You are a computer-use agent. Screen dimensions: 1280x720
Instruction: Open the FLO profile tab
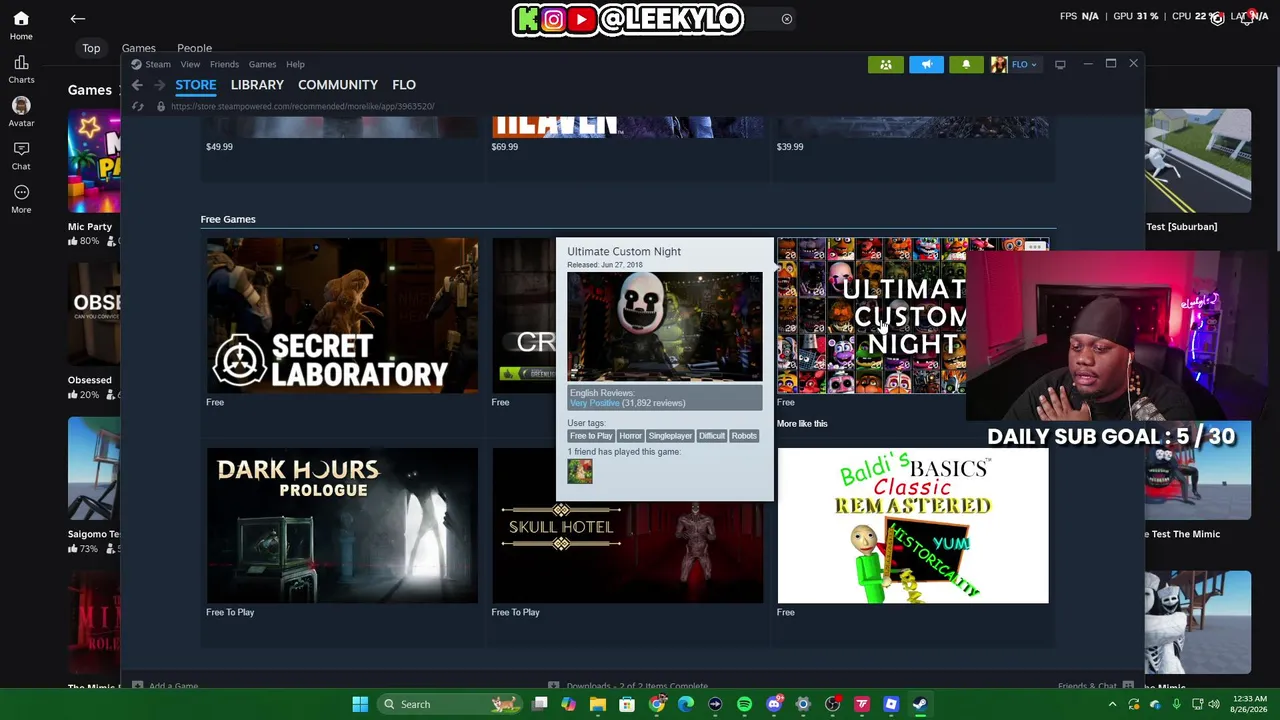pos(404,85)
